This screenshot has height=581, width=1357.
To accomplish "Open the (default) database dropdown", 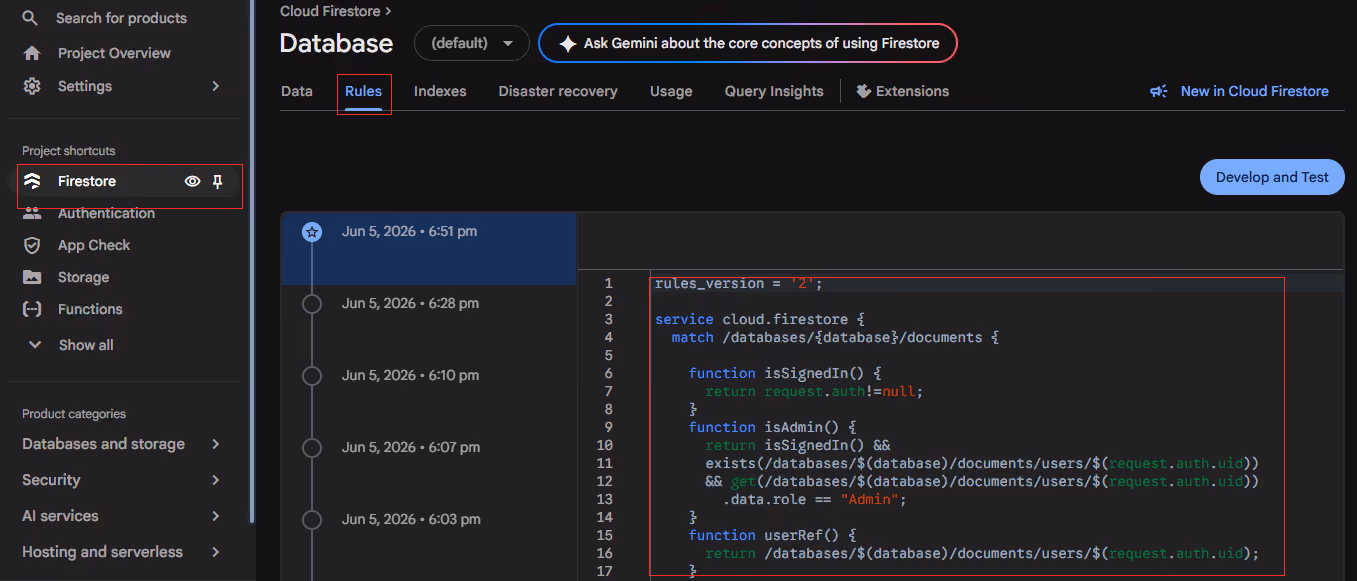I will pos(472,43).
